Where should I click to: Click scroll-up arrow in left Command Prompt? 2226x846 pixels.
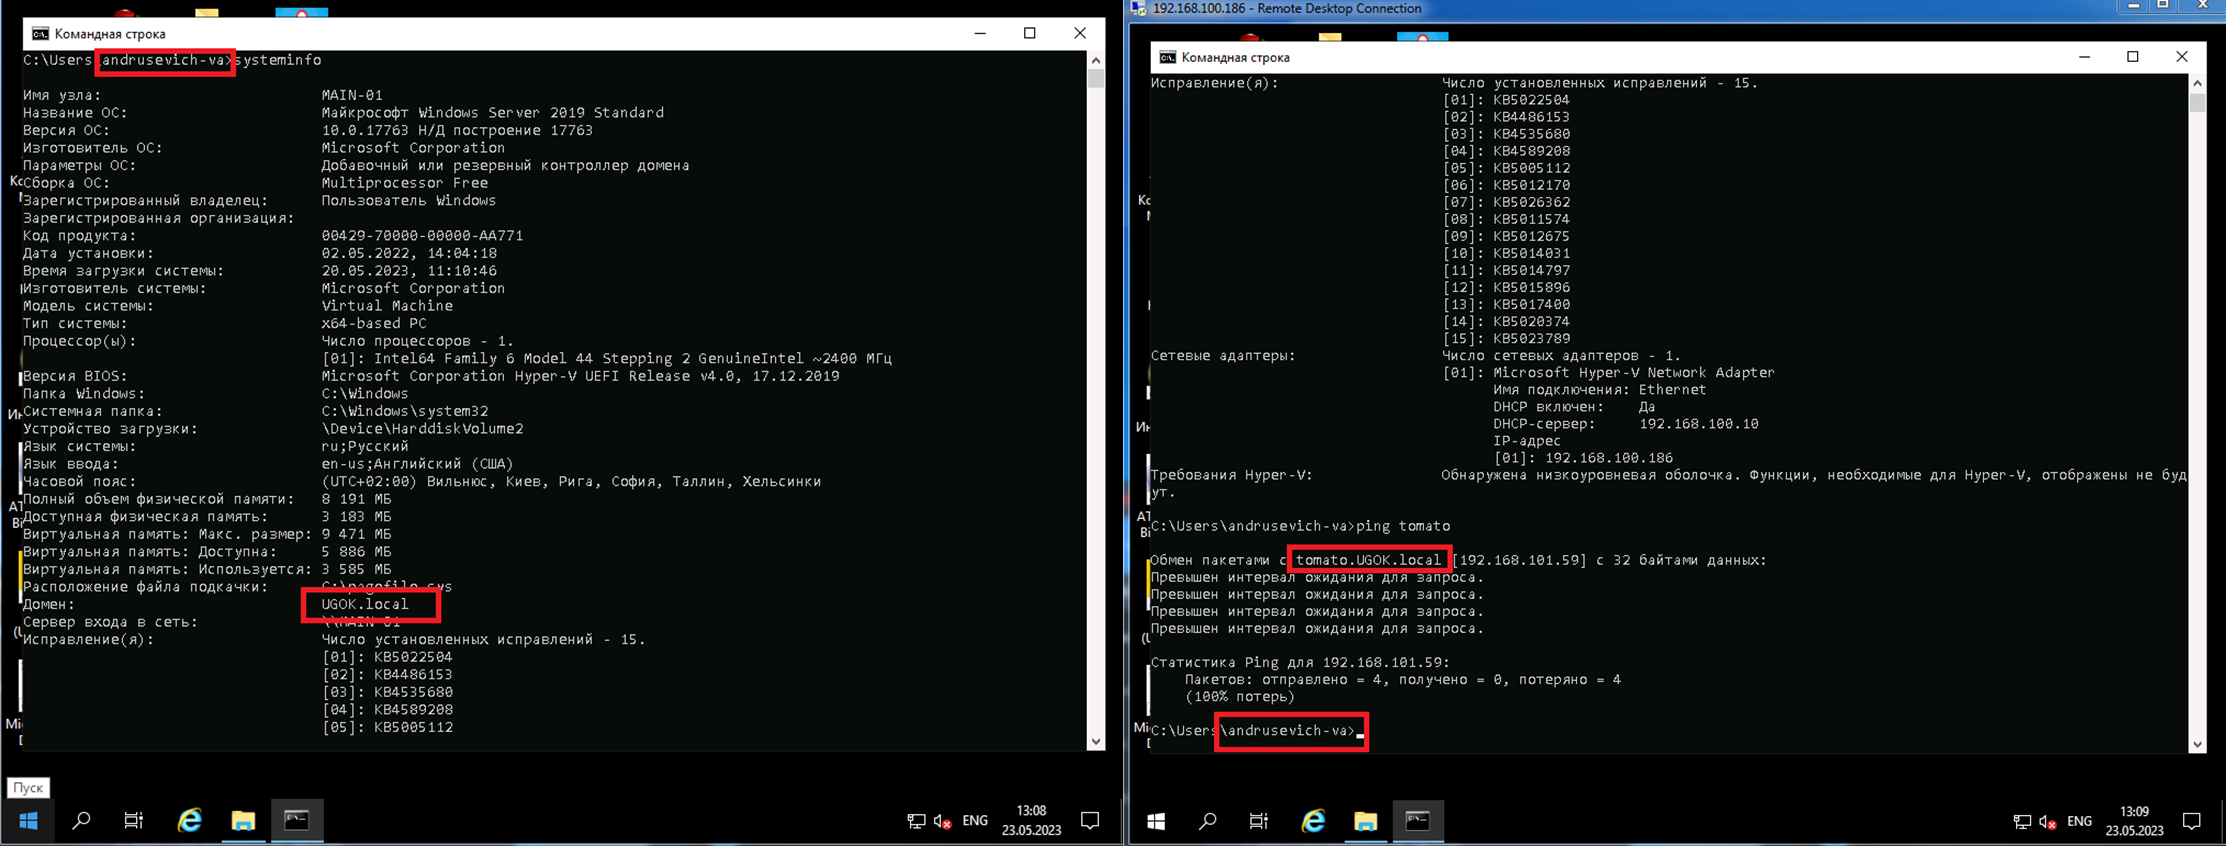pyautogui.click(x=1096, y=60)
